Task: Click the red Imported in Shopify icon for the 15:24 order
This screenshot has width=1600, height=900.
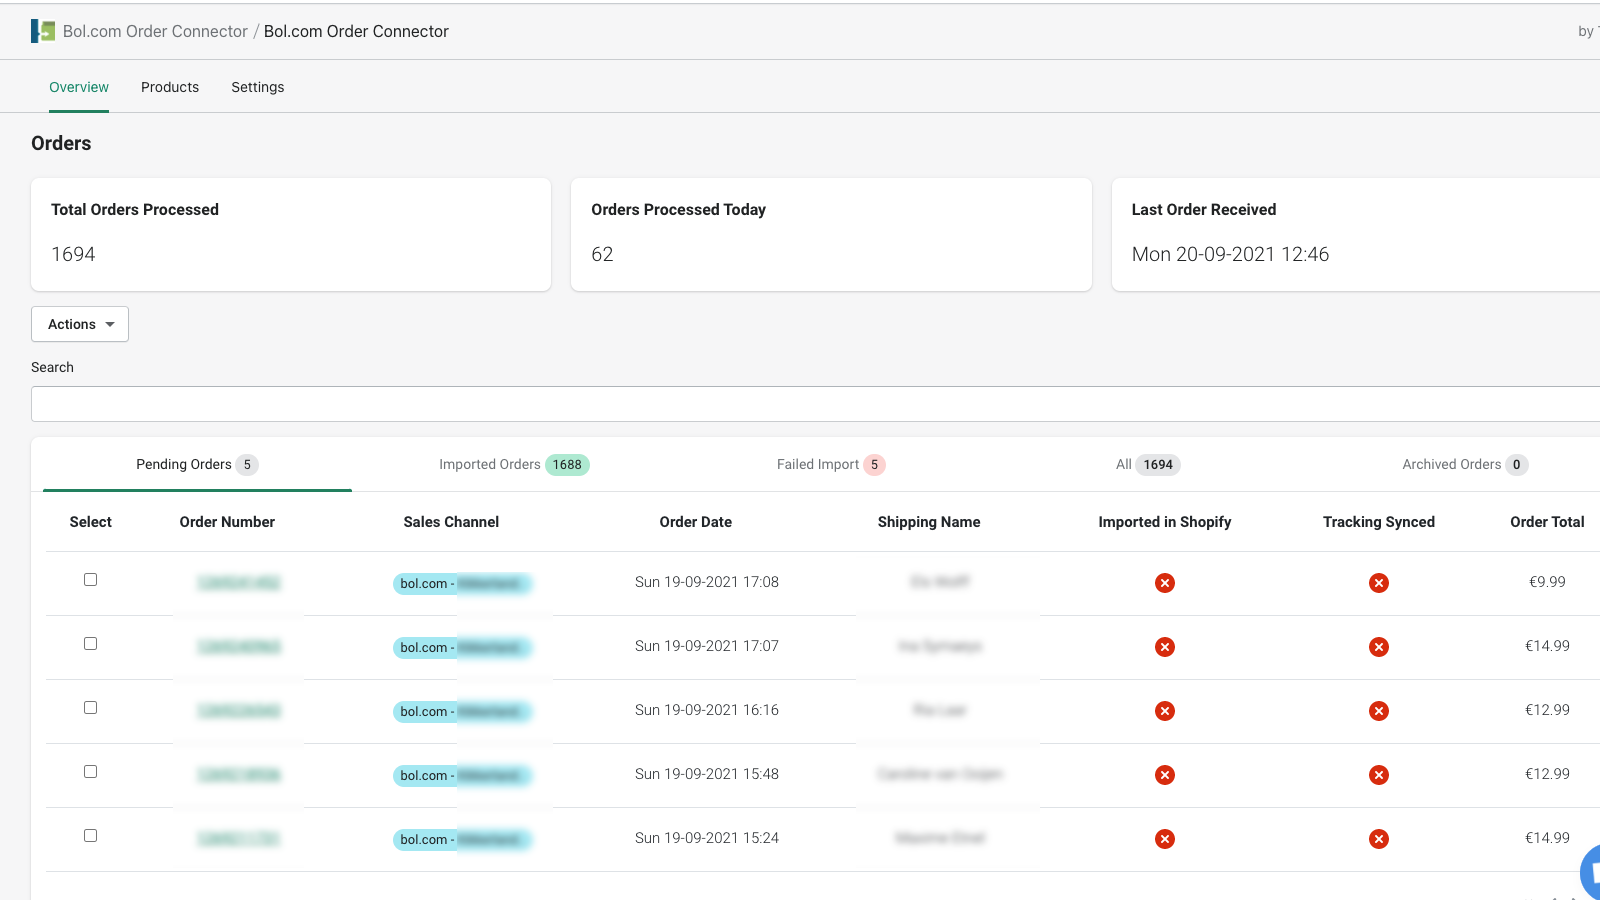Action: point(1164,839)
